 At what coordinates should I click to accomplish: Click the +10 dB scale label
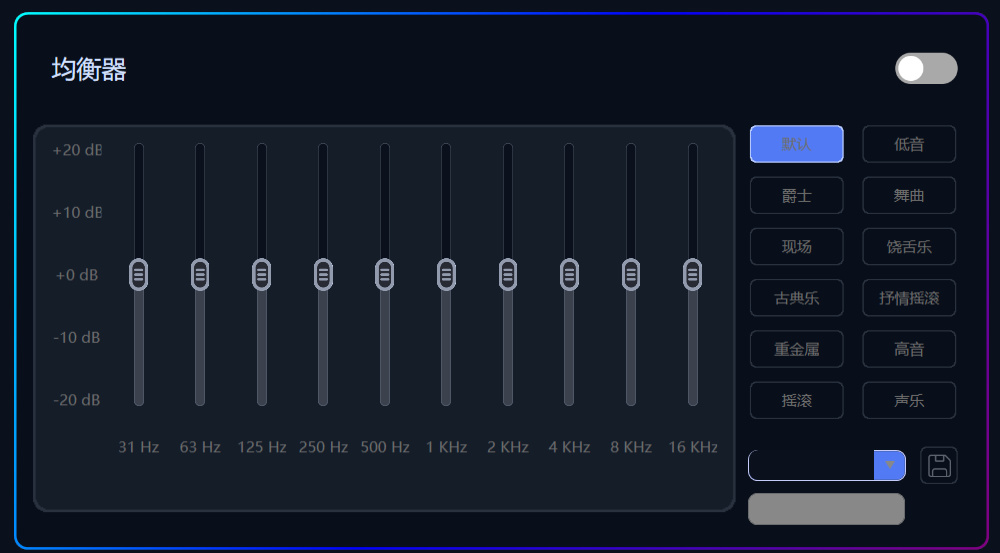[77, 213]
